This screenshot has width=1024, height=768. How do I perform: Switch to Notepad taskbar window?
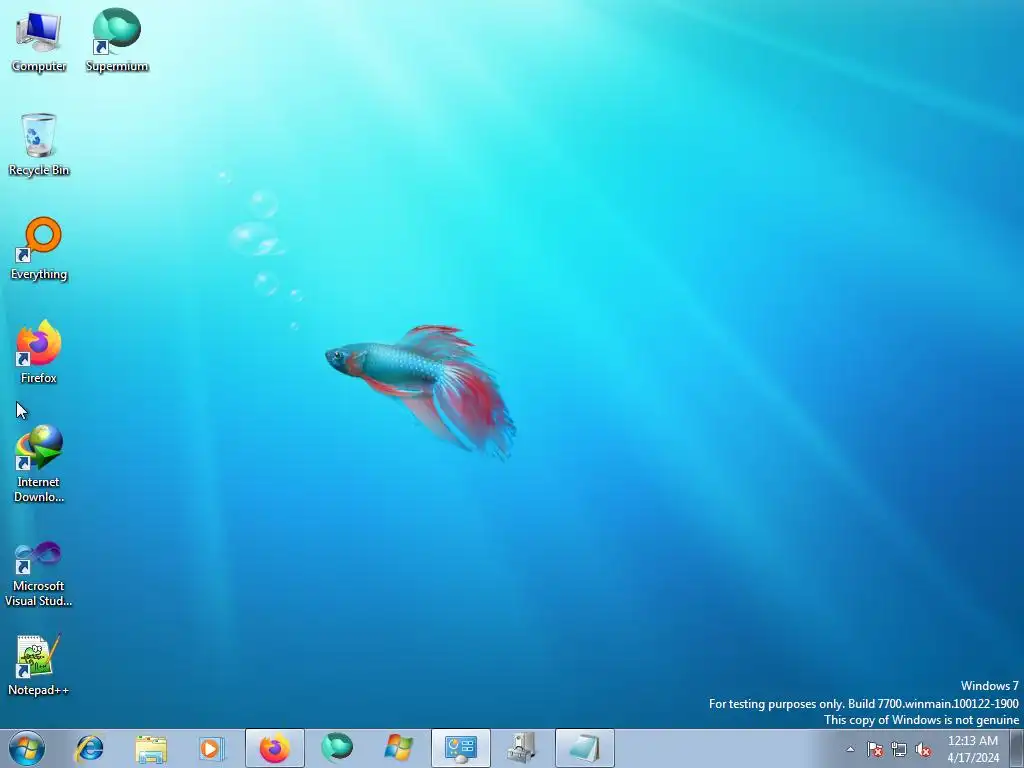[584, 748]
